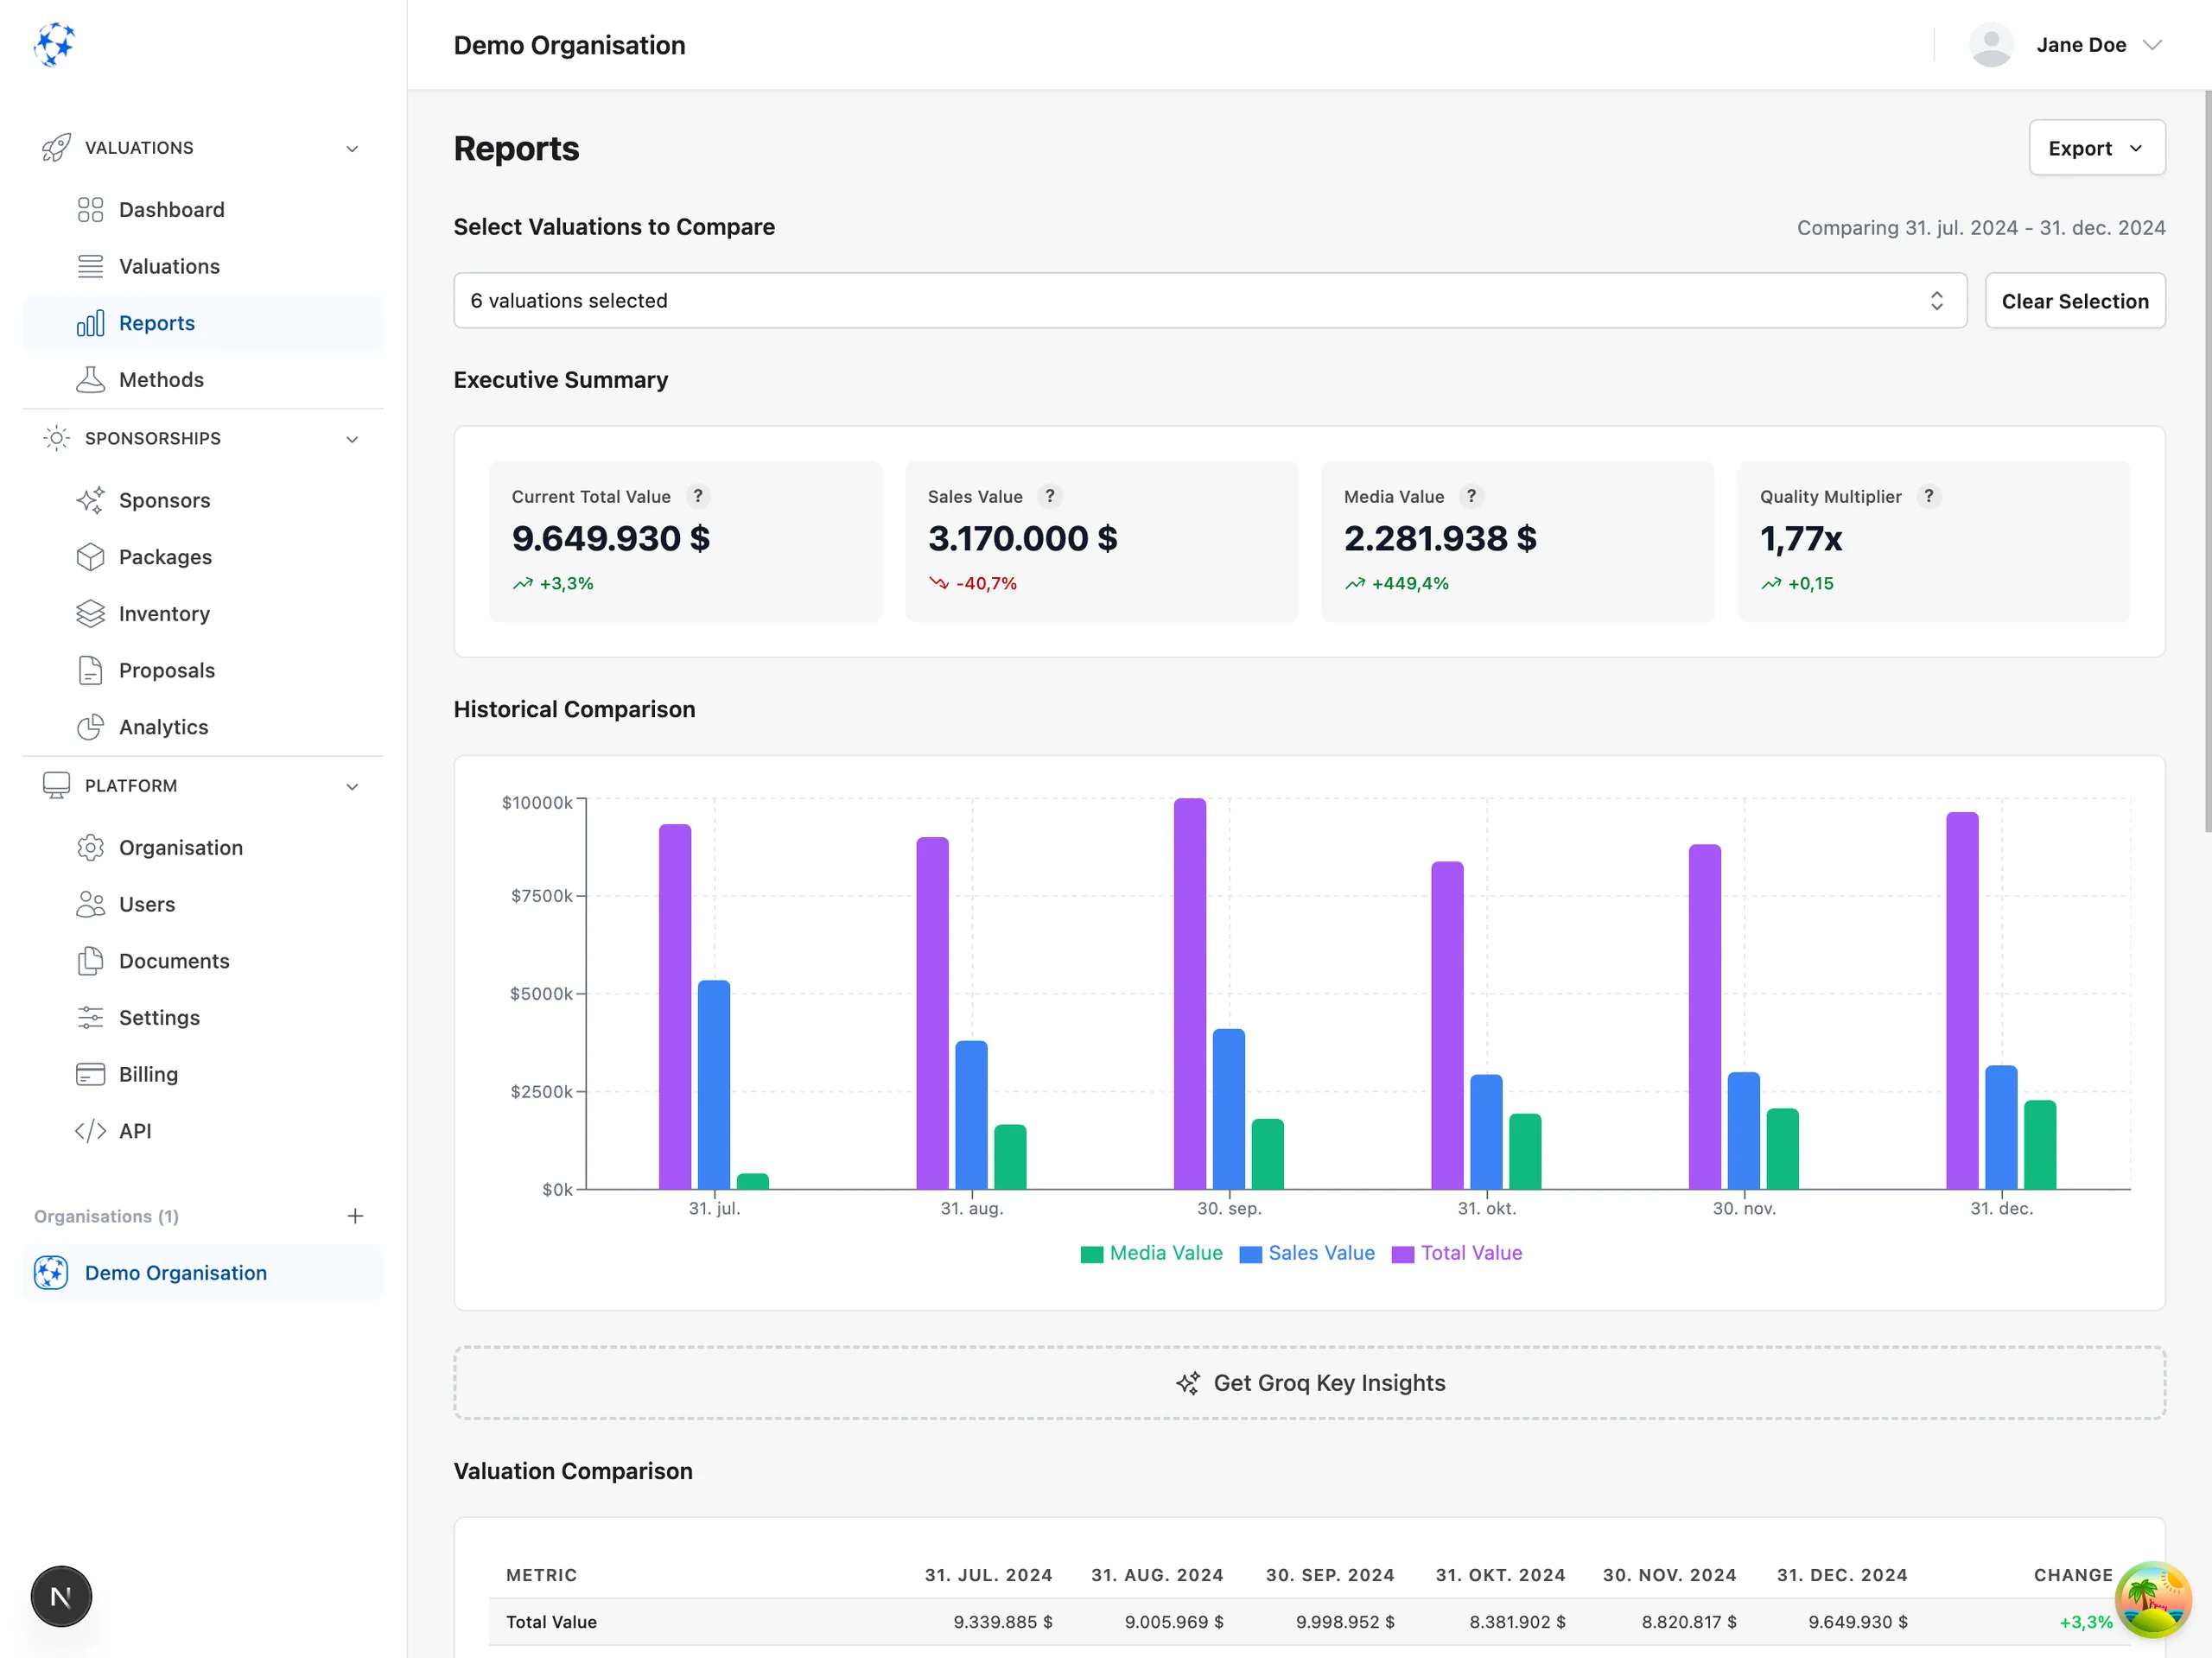This screenshot has width=2212, height=1658.
Task: Click the Documents file icon
Action: (x=90, y=961)
